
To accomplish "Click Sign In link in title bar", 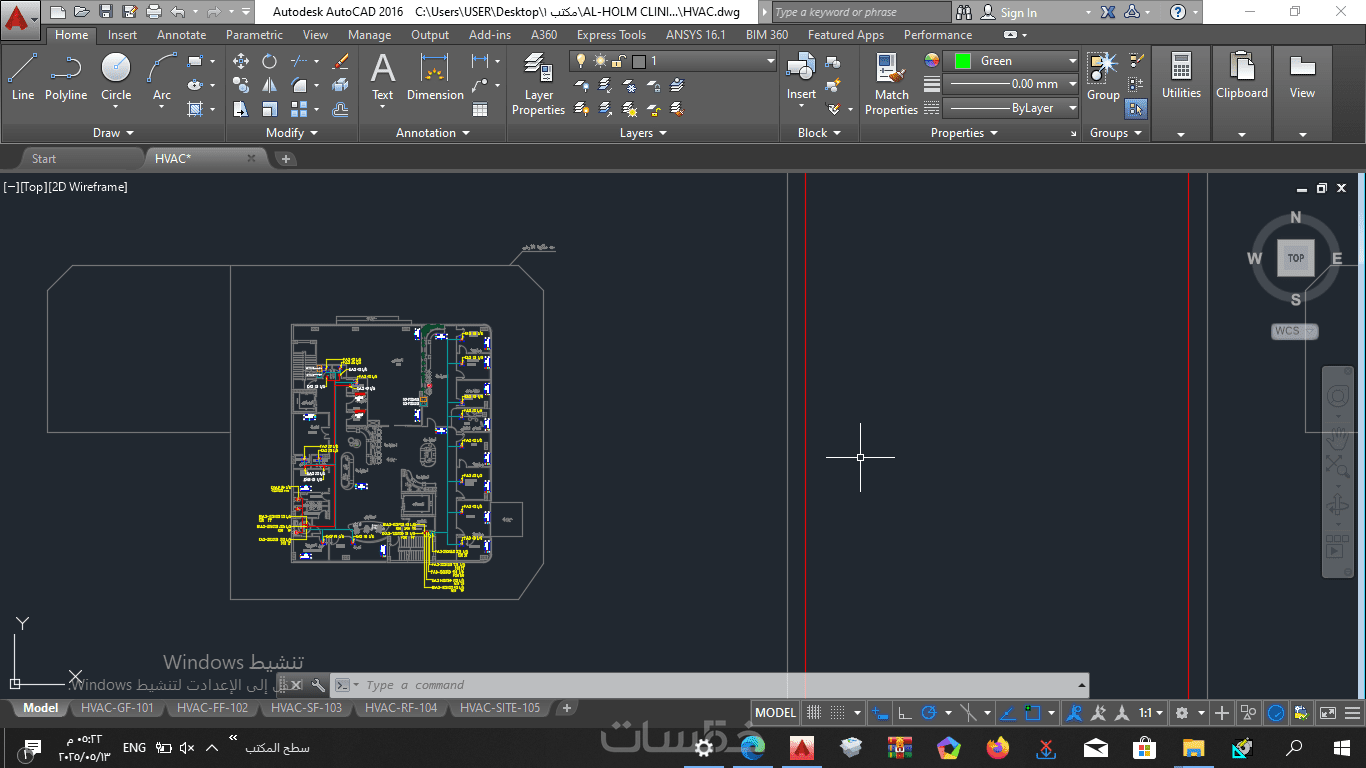I will tap(1018, 13).
